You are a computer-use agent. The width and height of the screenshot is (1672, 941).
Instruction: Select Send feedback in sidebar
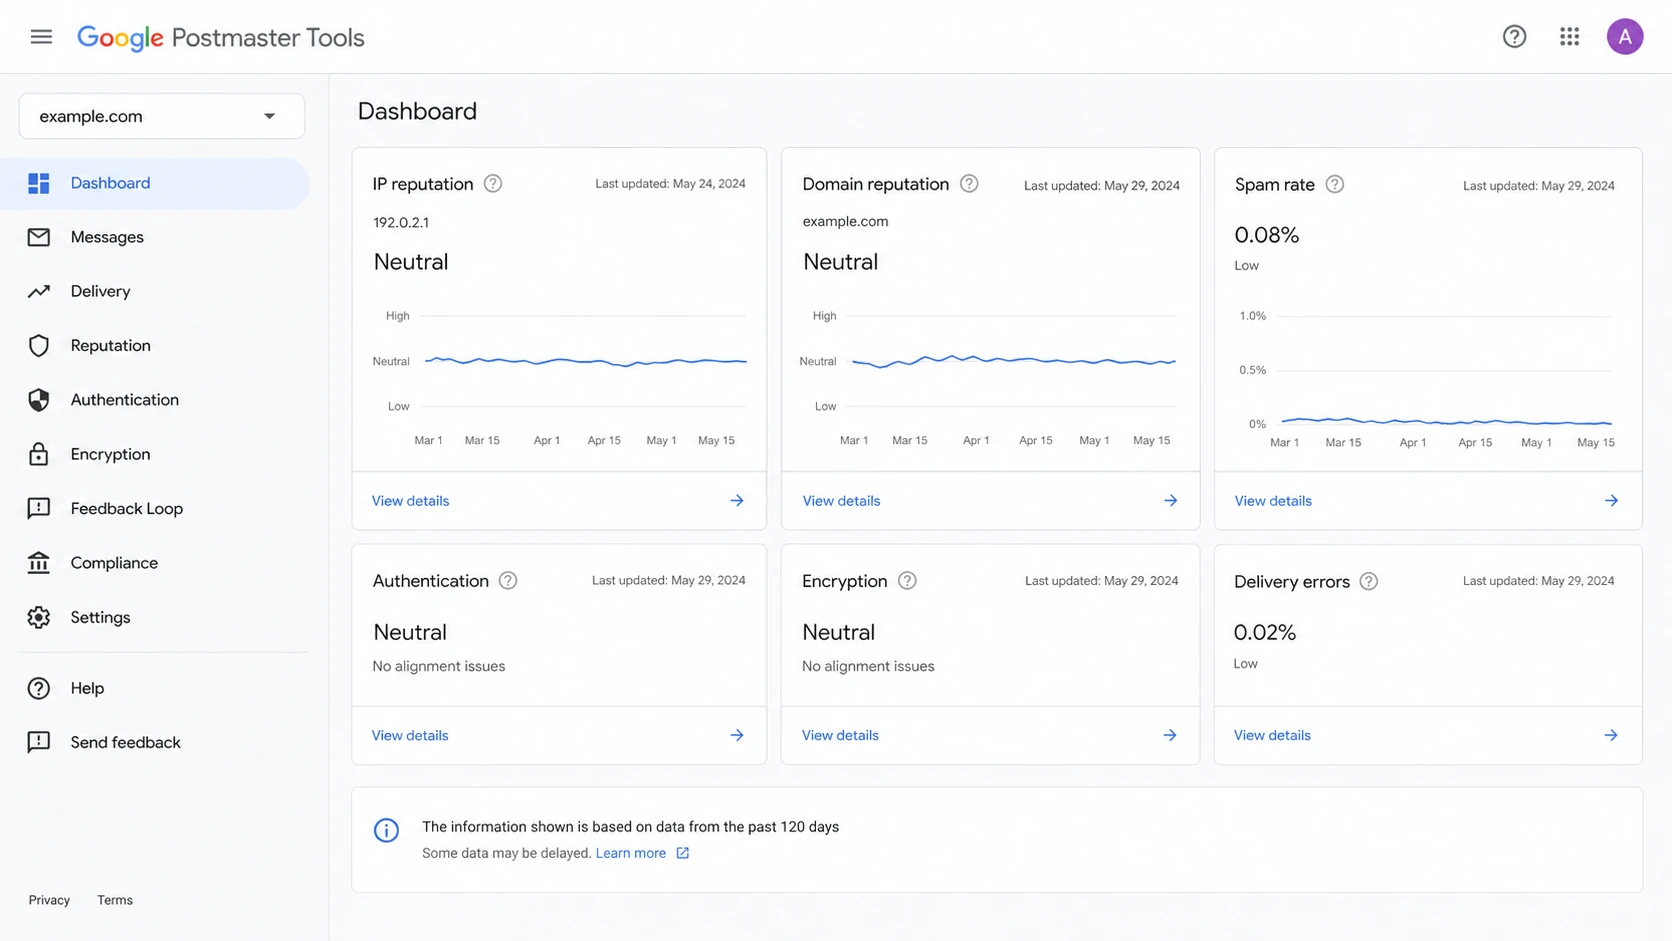(126, 742)
